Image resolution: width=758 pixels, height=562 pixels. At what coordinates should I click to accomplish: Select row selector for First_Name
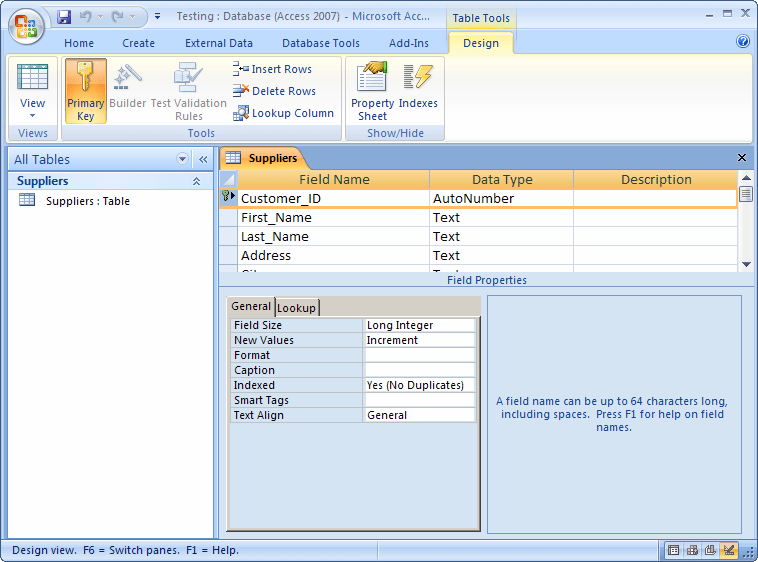(228, 217)
